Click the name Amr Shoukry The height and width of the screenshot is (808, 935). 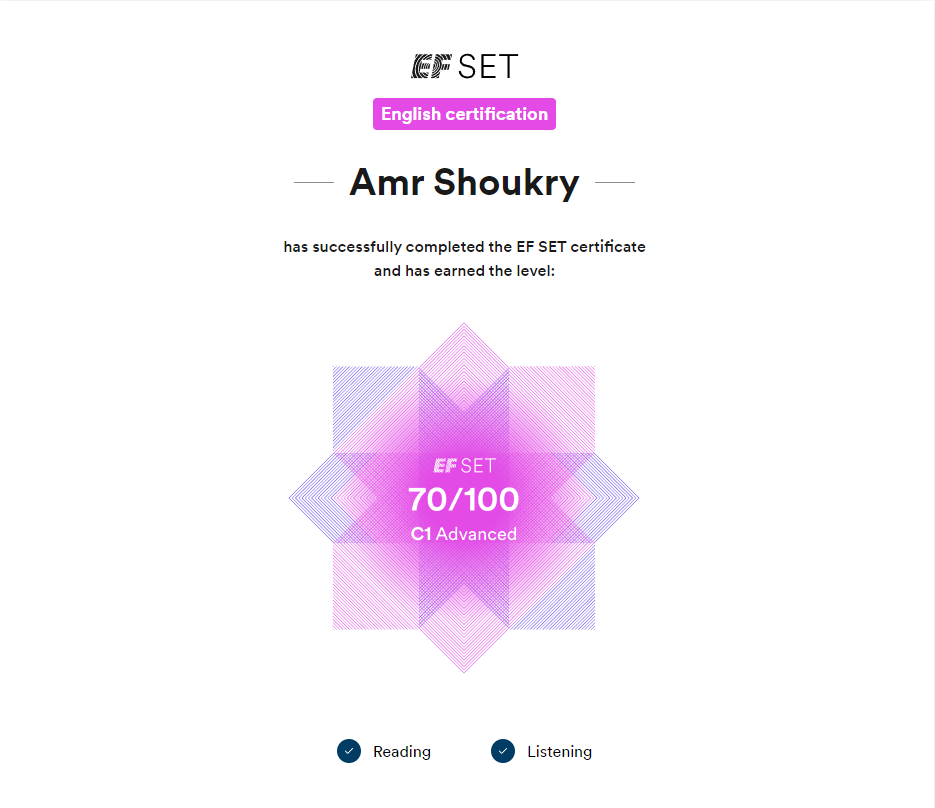click(x=464, y=183)
